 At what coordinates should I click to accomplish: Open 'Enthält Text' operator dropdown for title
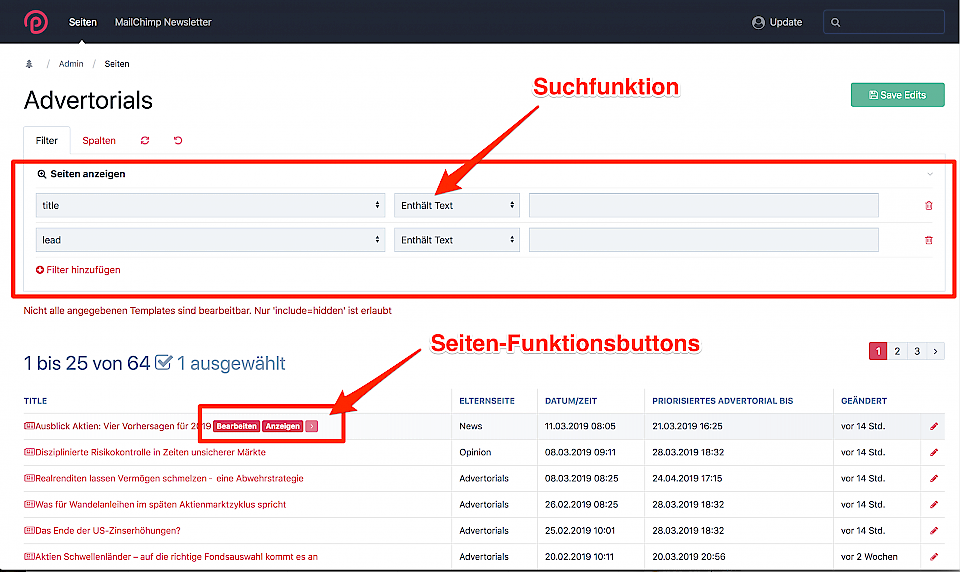coord(456,205)
